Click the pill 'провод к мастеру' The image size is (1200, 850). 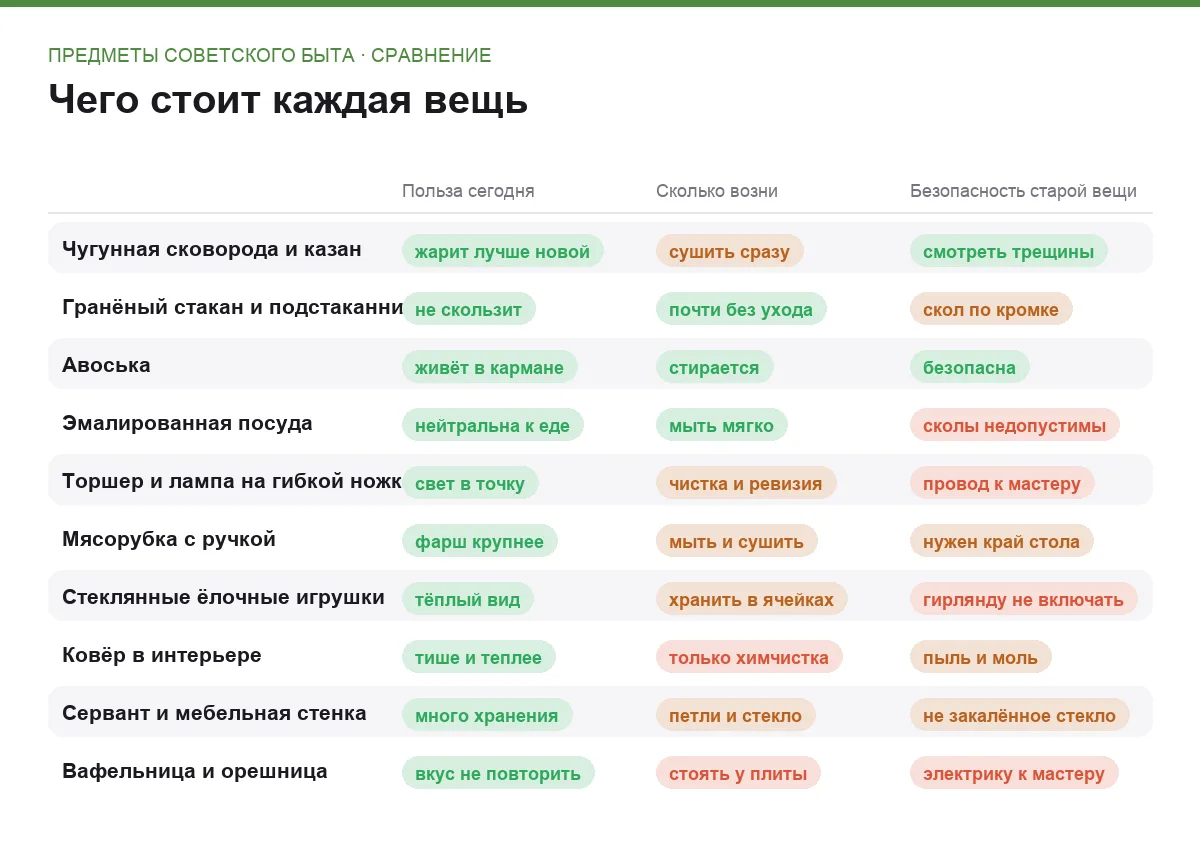[1002, 483]
